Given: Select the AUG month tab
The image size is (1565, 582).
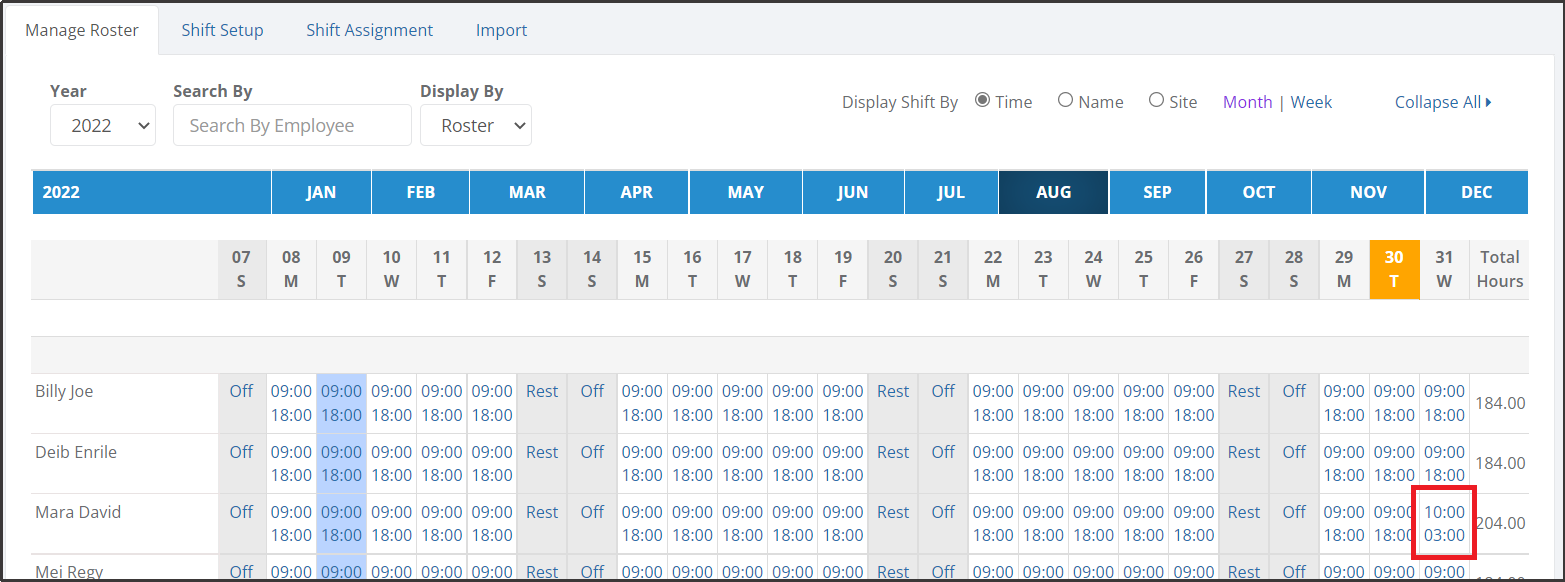Looking at the screenshot, I should (1053, 192).
